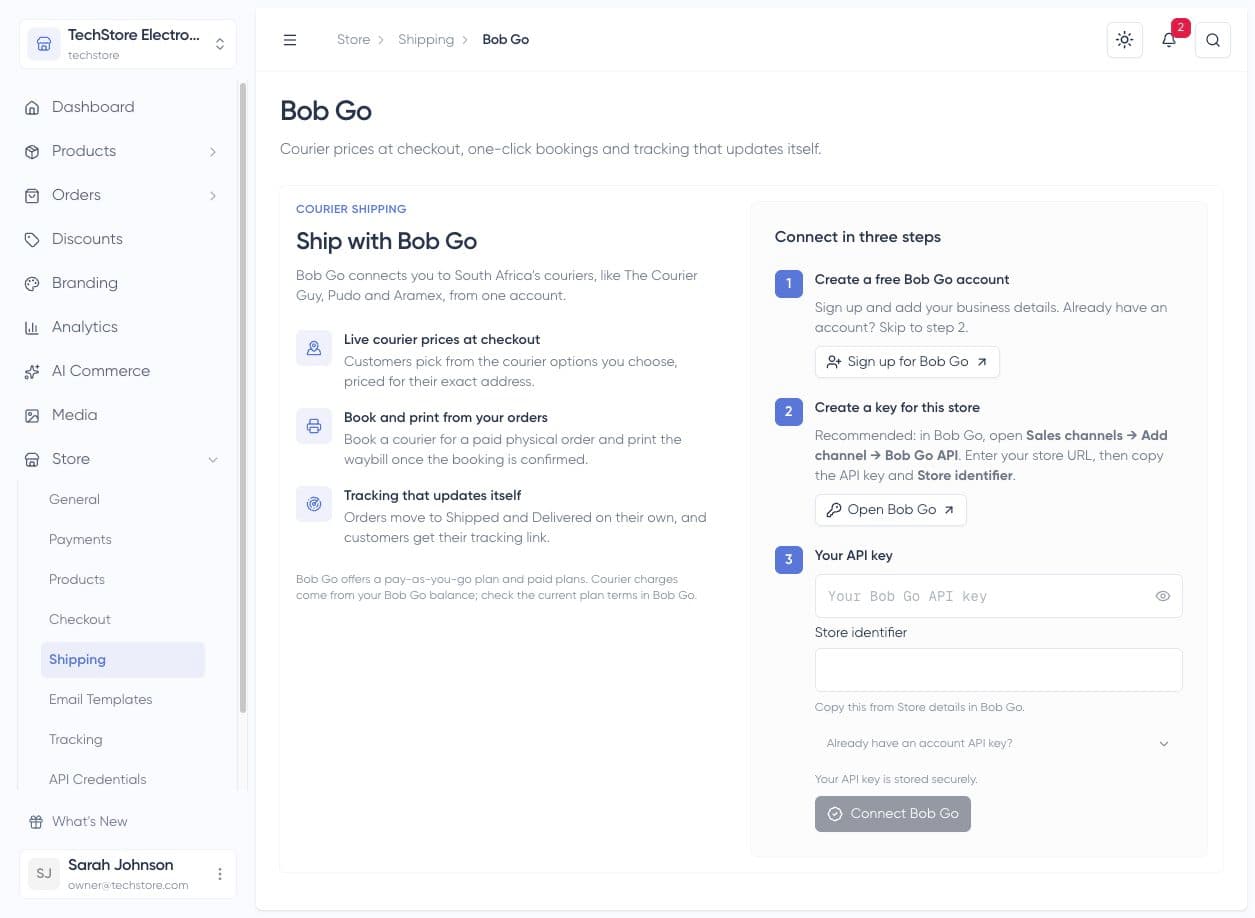
Task: Click the AI Commerce sparkle icon
Action: pyautogui.click(x=32, y=371)
